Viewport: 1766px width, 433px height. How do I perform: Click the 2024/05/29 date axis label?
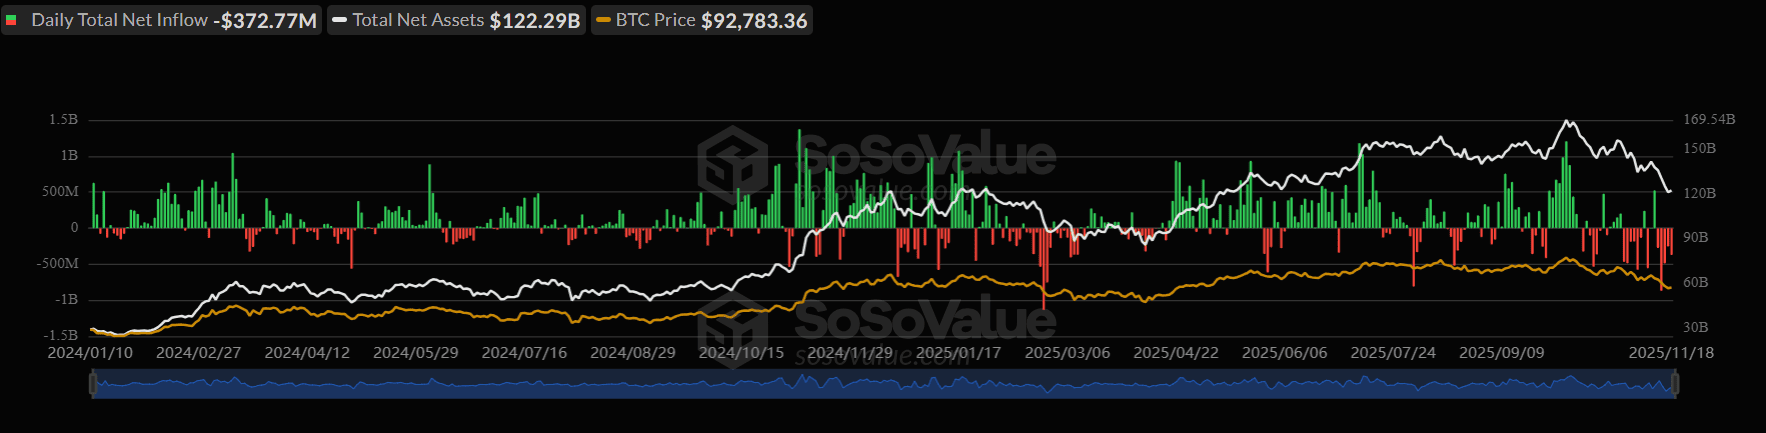pyautogui.click(x=416, y=353)
